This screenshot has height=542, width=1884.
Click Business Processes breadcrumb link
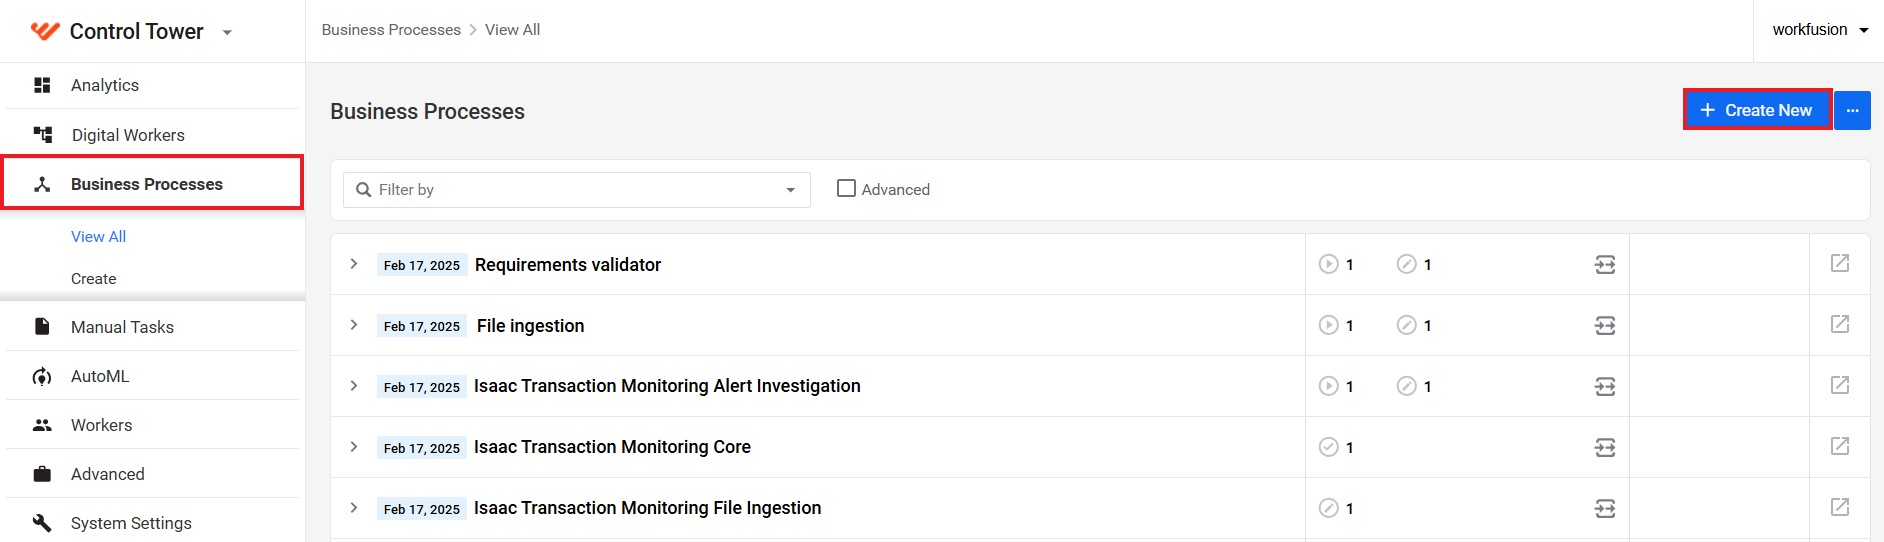click(391, 30)
